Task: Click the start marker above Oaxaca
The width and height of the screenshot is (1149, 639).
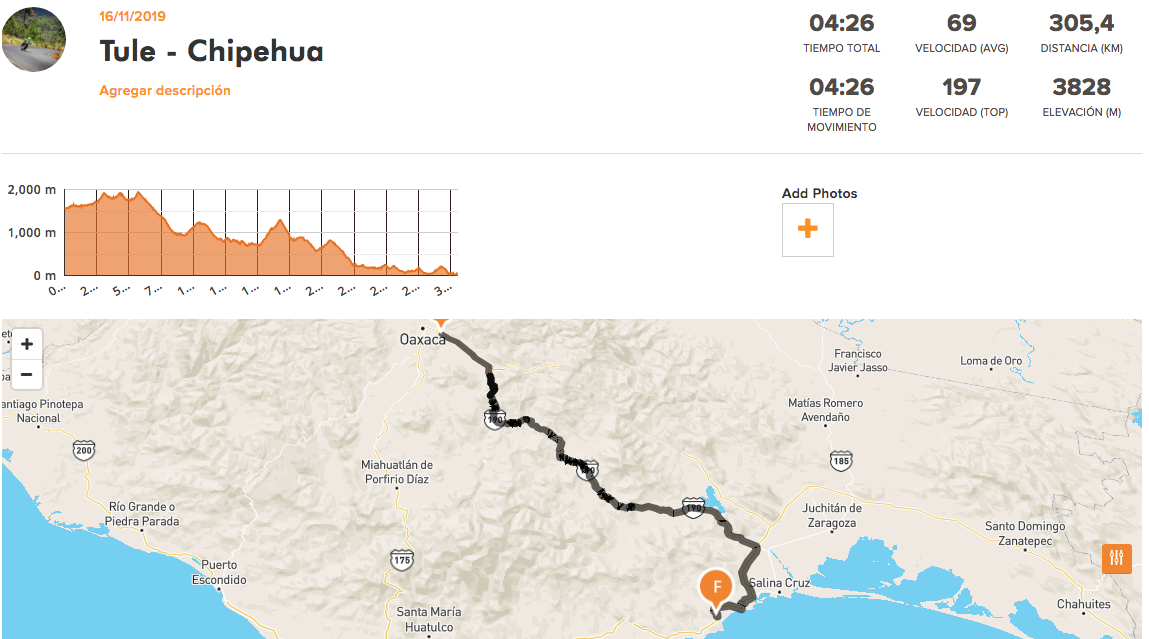Action: [x=440, y=322]
